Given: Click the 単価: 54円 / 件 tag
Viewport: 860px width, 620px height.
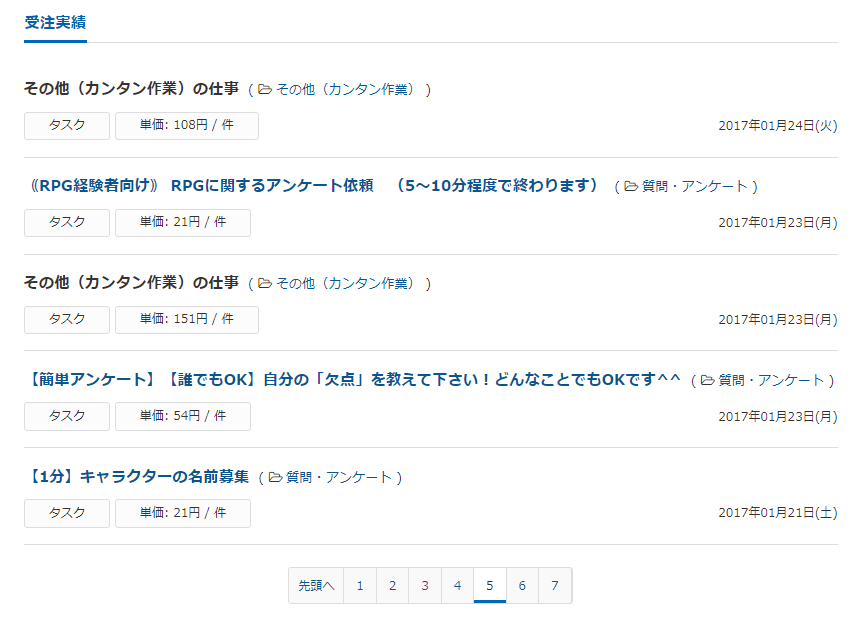Looking at the screenshot, I should [x=183, y=416].
